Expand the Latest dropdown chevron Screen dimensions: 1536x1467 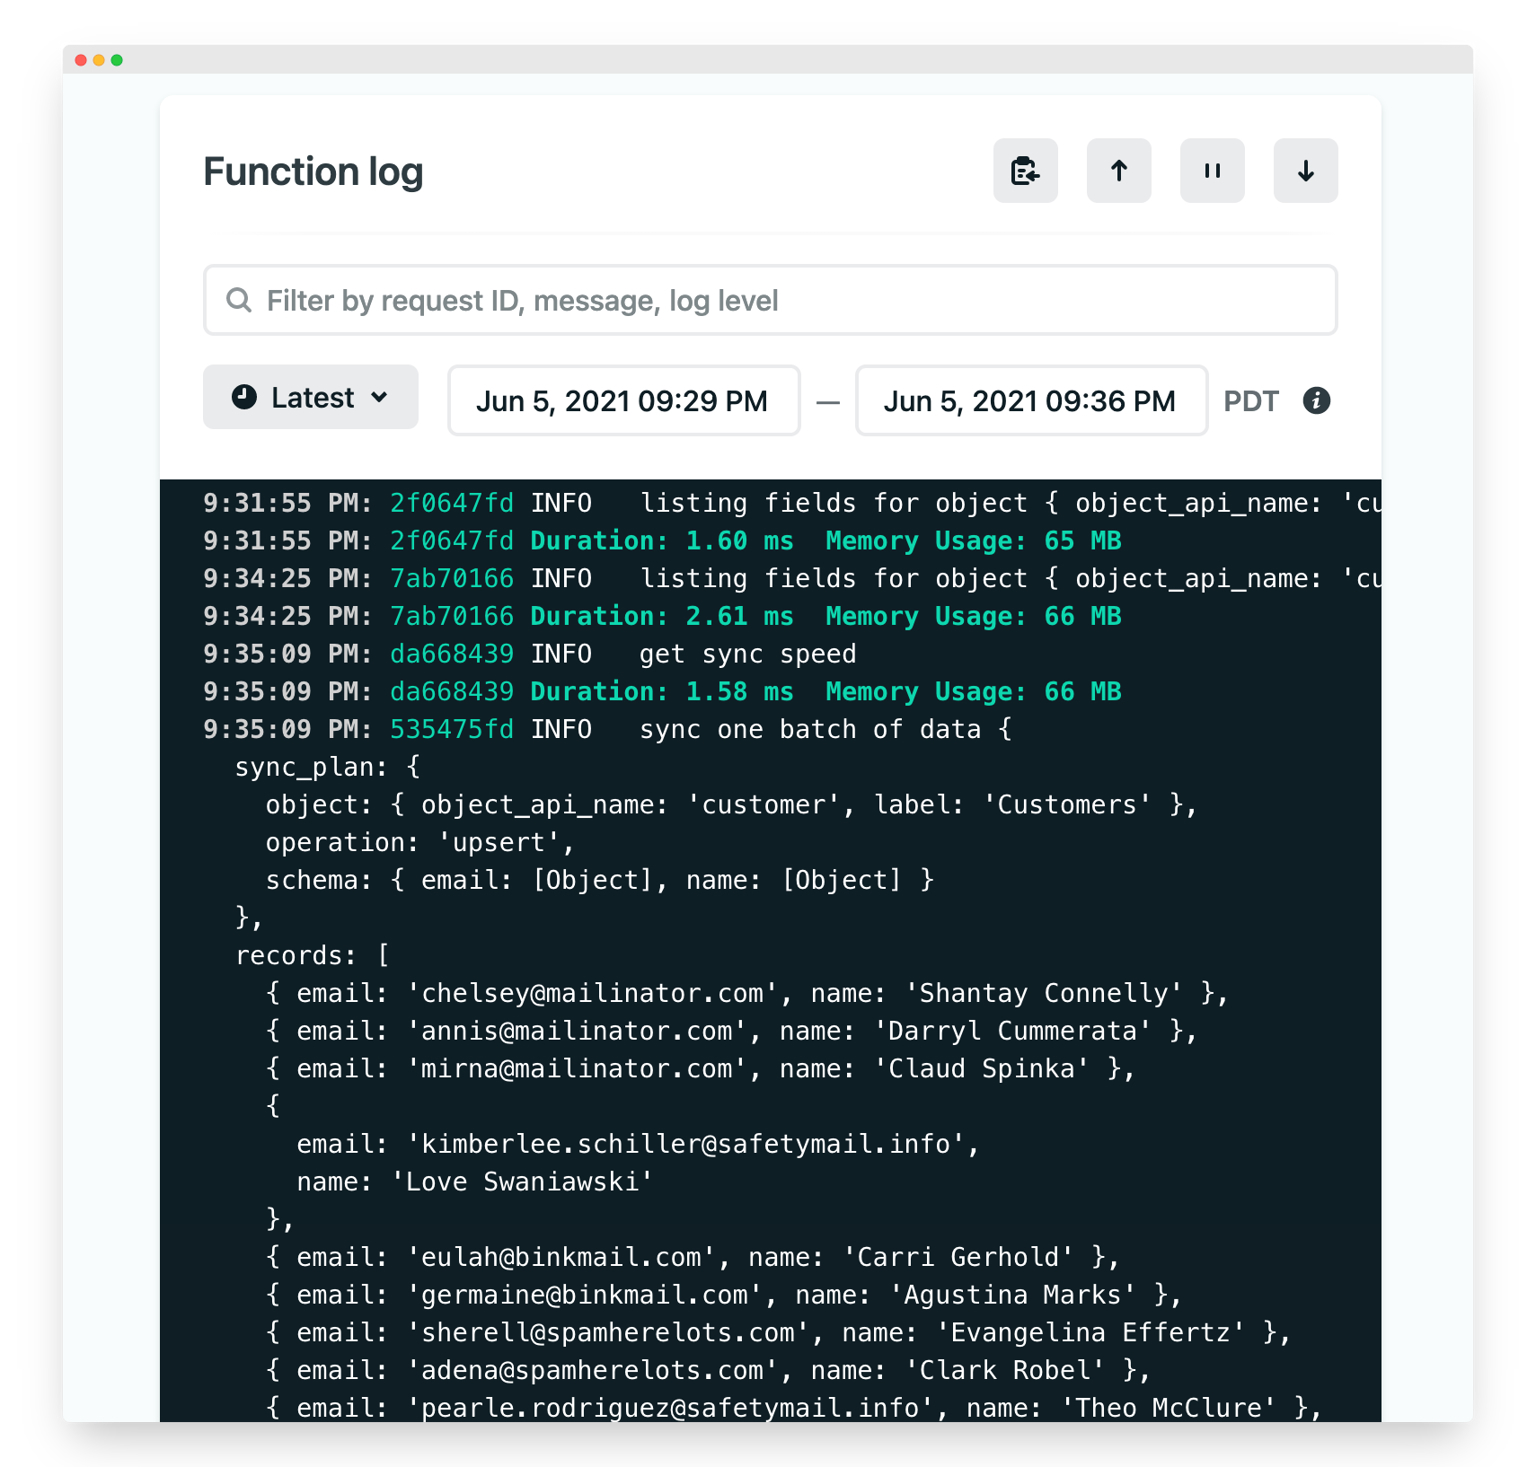(380, 397)
